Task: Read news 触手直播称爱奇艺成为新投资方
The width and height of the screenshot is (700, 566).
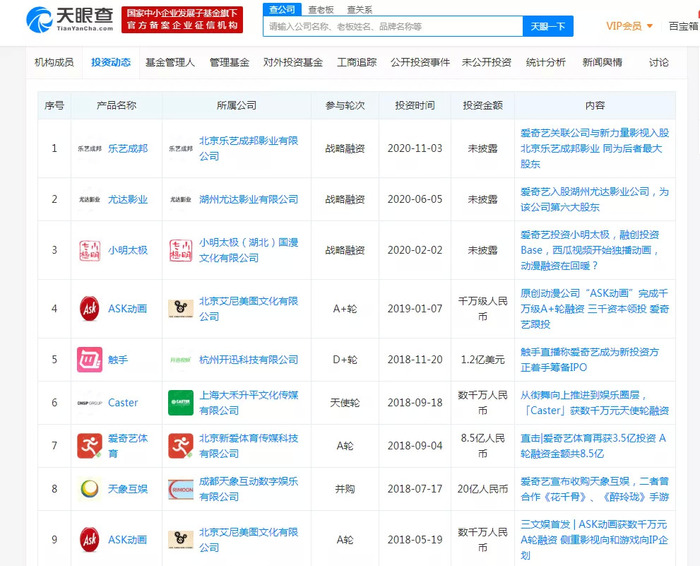Action: point(589,360)
